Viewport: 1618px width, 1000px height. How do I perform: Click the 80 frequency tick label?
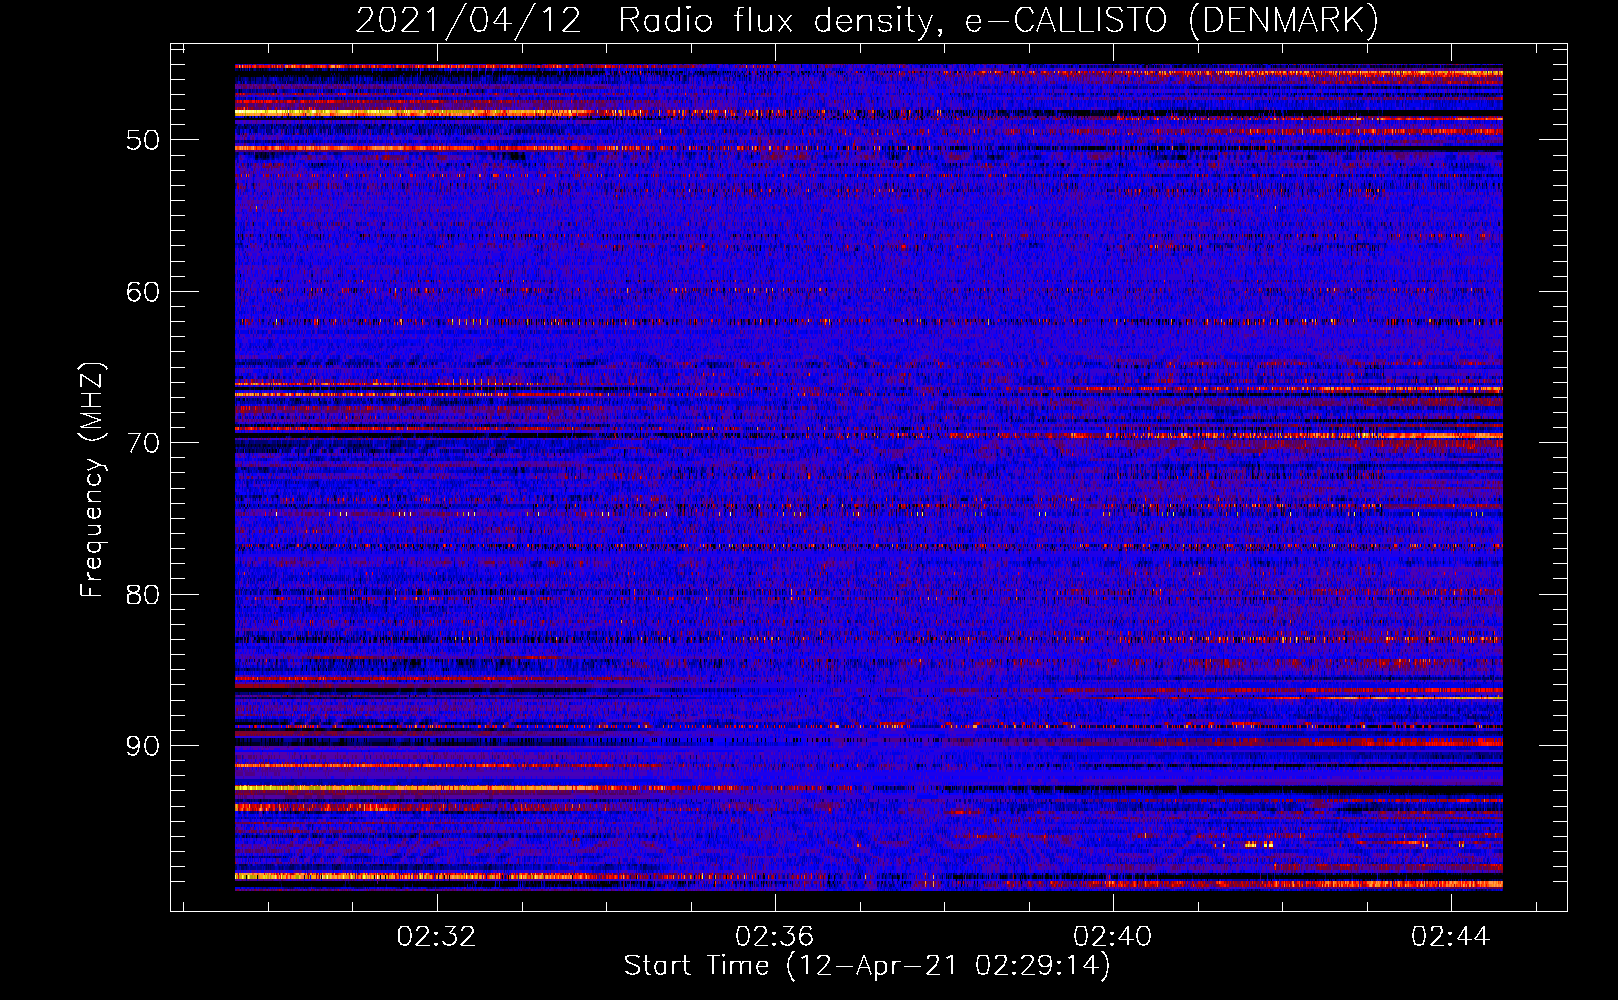(x=143, y=595)
